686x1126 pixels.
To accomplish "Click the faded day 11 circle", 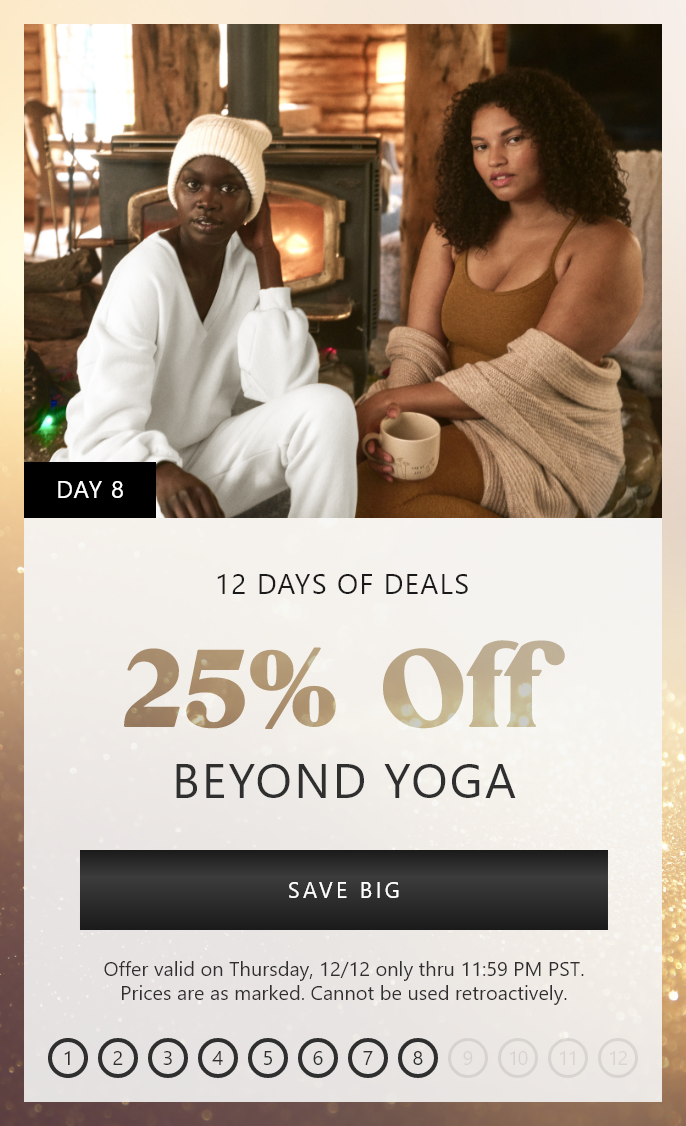I will 568,1058.
